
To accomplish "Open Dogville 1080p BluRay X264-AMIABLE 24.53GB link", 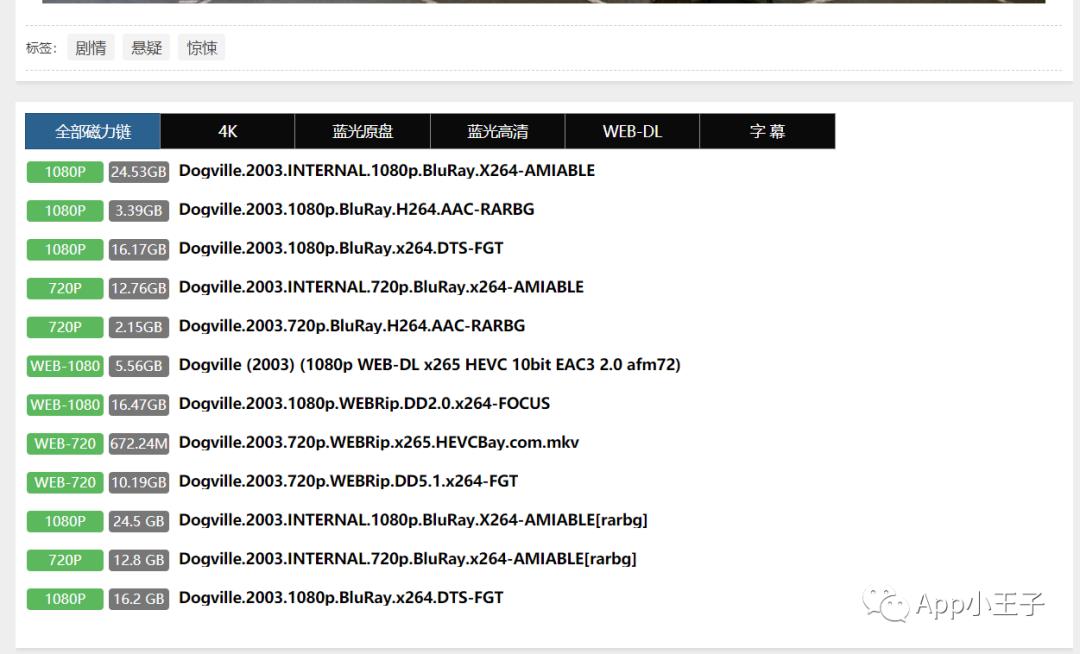I will coord(386,171).
